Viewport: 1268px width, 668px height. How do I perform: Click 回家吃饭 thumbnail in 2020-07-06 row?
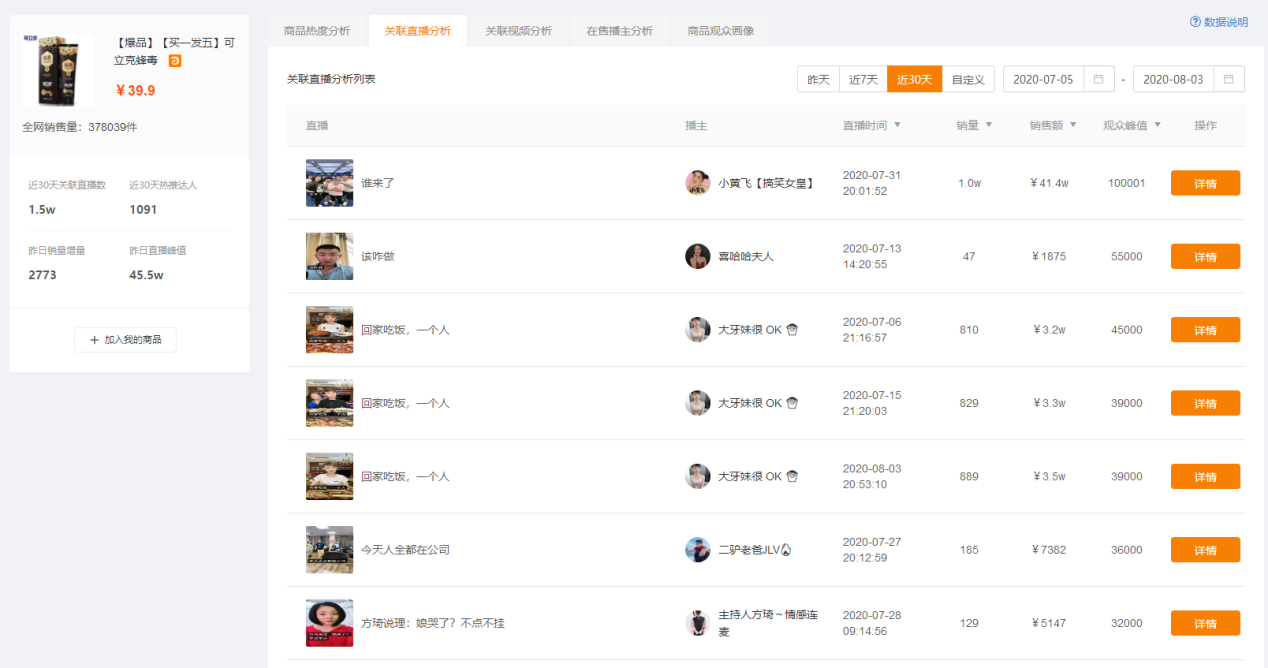329,330
